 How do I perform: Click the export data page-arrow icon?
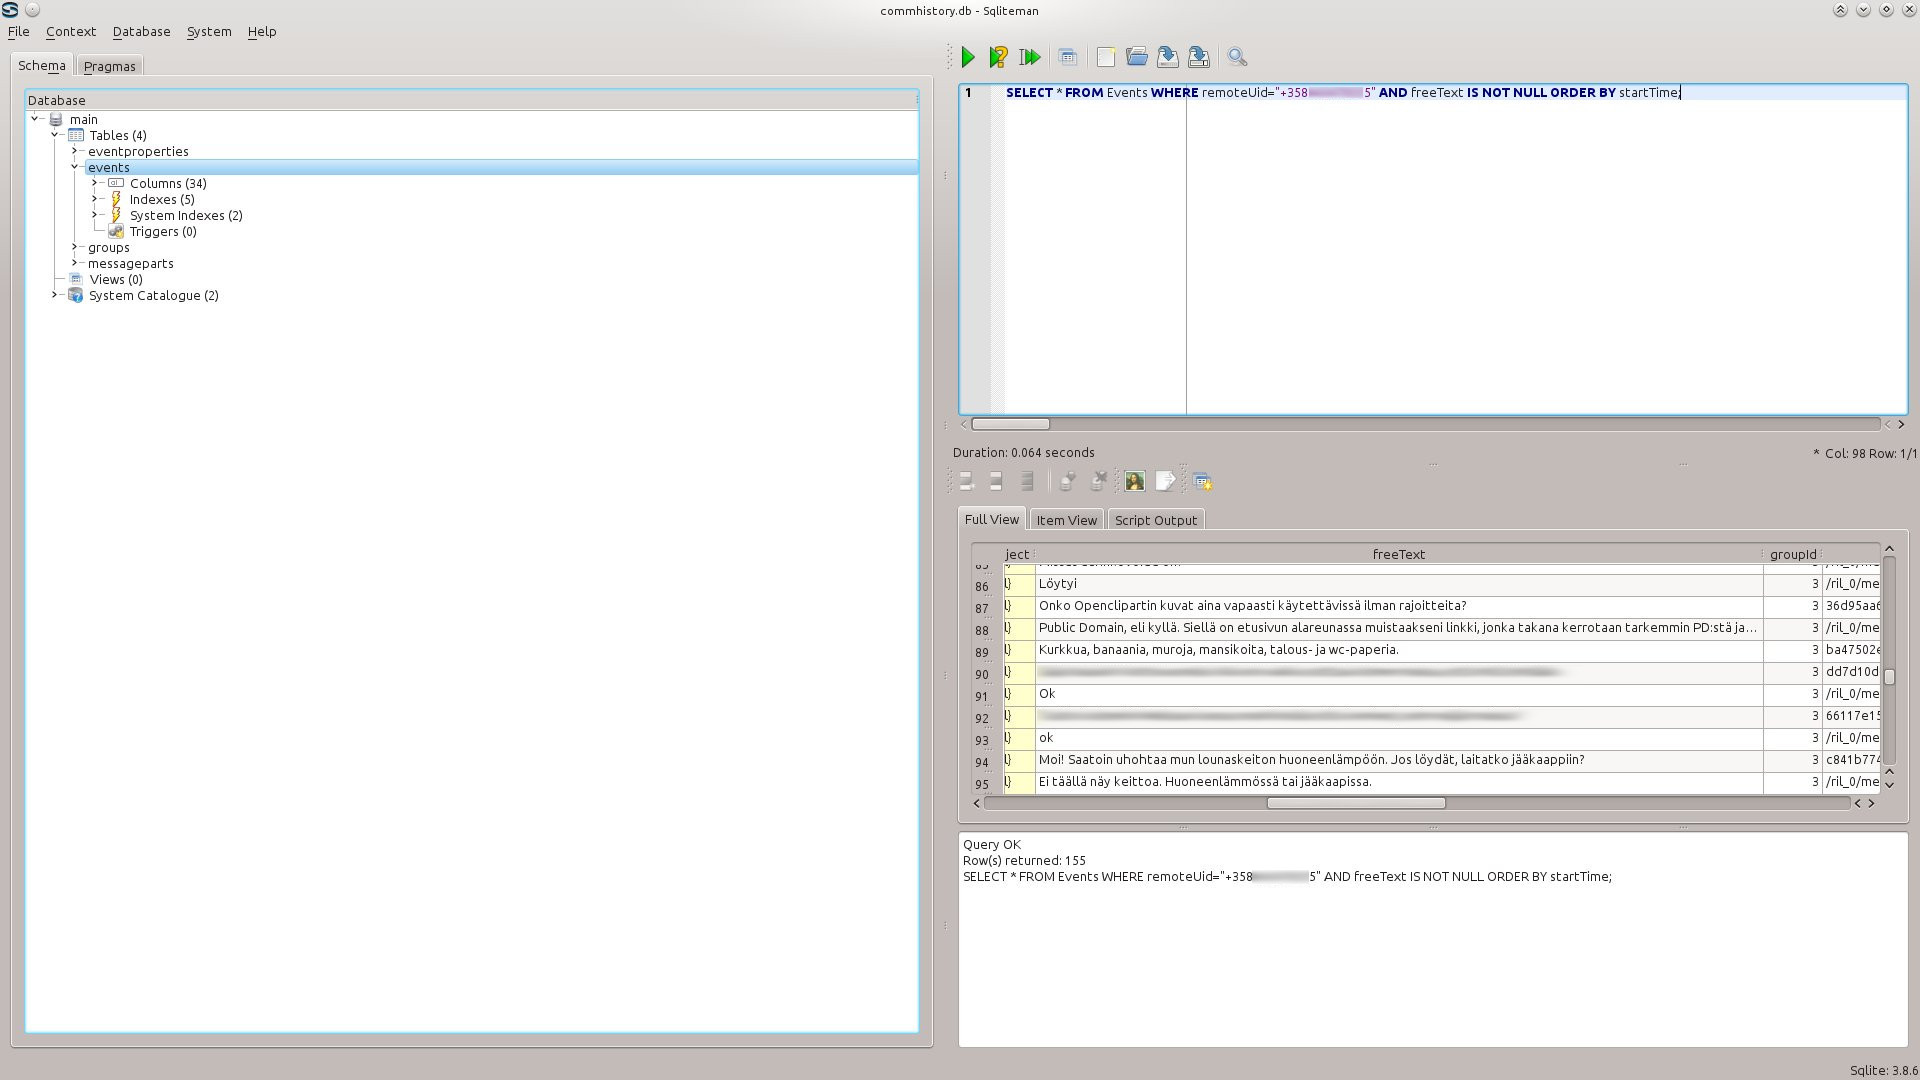(x=1165, y=481)
